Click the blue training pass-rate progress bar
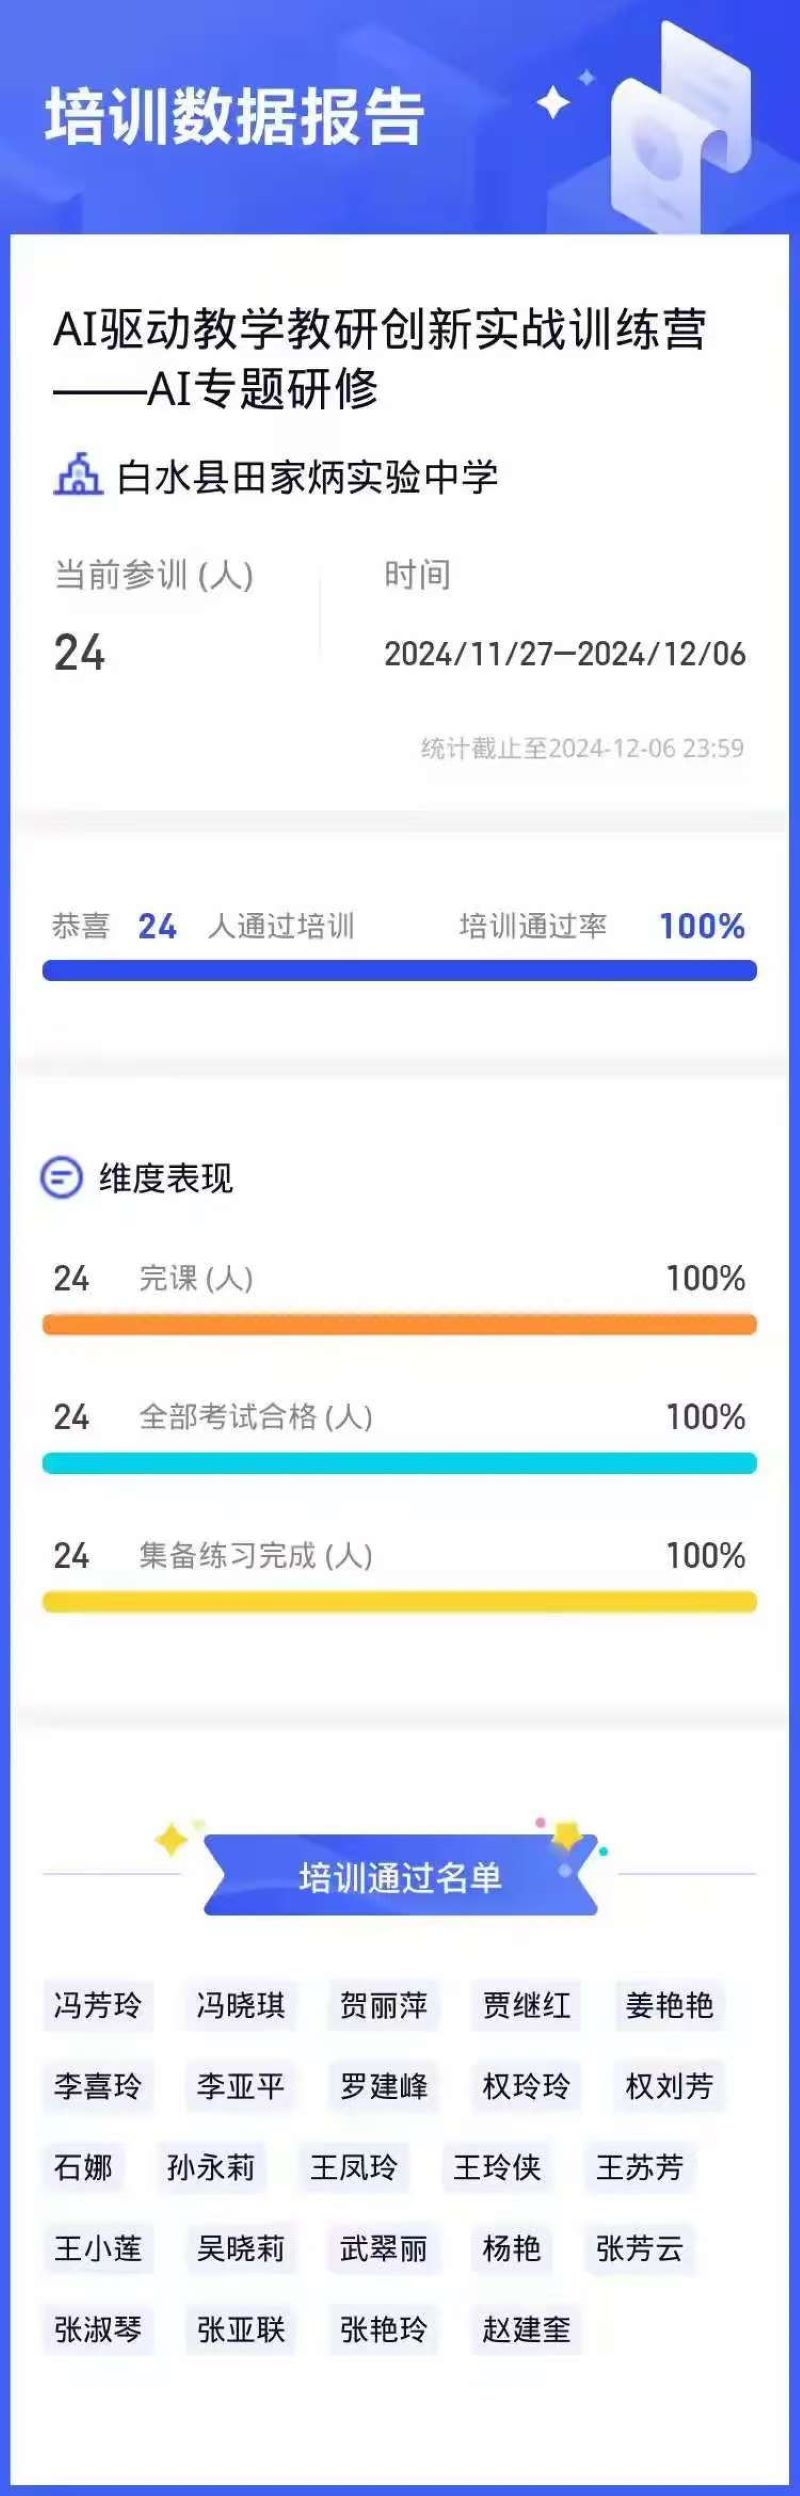 pyautogui.click(x=400, y=970)
